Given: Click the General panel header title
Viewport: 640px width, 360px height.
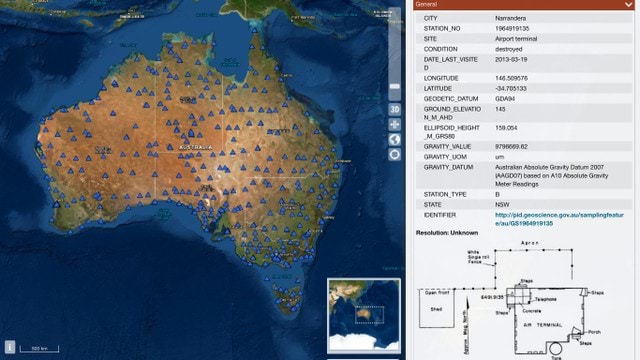Looking at the screenshot, I should 426,4.
